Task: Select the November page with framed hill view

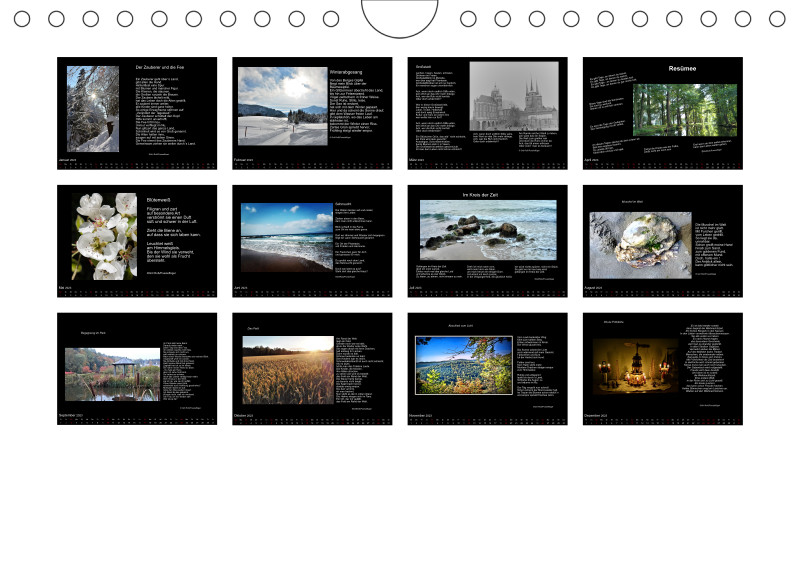Action: (x=487, y=369)
